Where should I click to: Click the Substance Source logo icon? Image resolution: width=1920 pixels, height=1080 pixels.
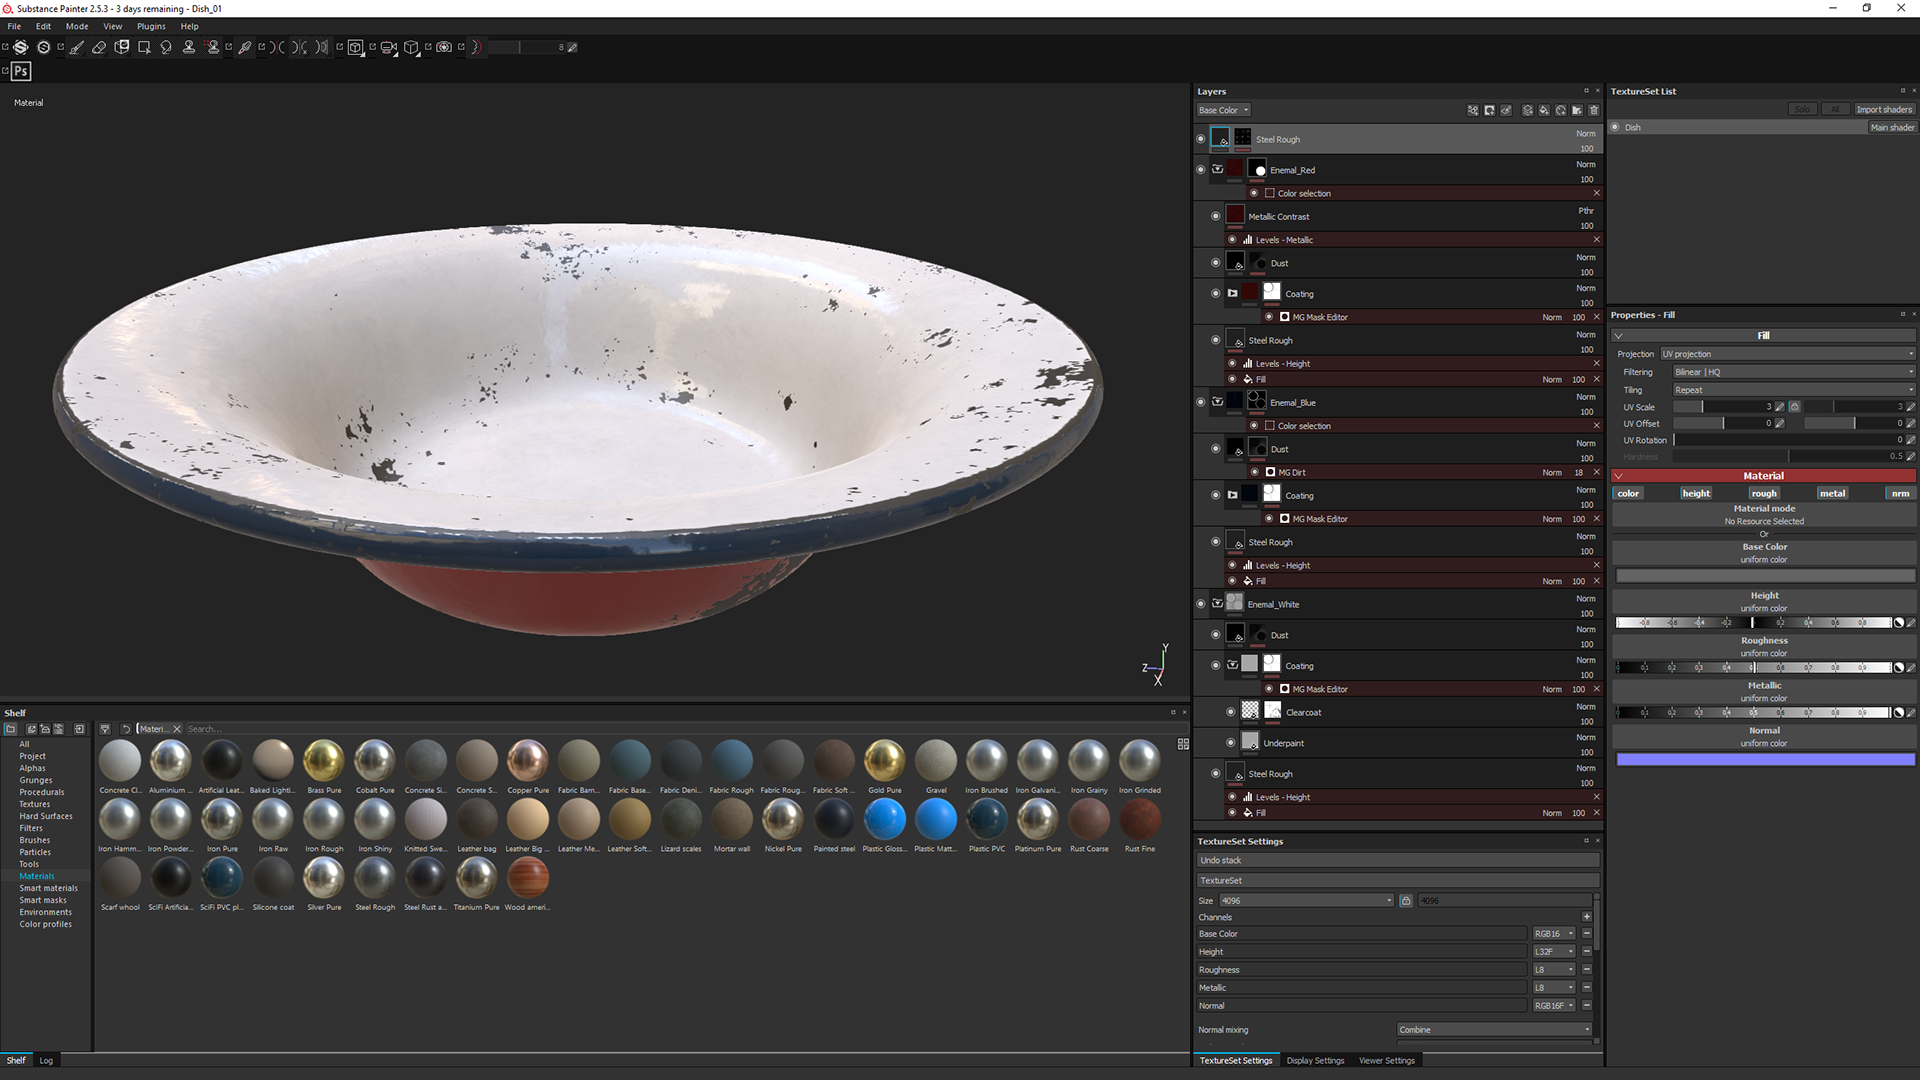tap(20, 47)
